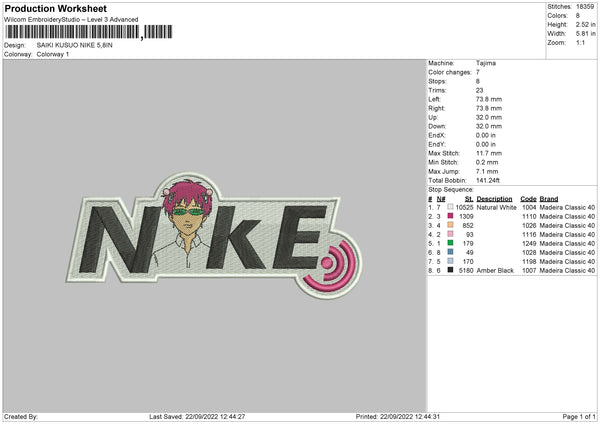This screenshot has height=424, width=600.
Task: Click the stitch count 5180
Action: [x=466, y=271]
